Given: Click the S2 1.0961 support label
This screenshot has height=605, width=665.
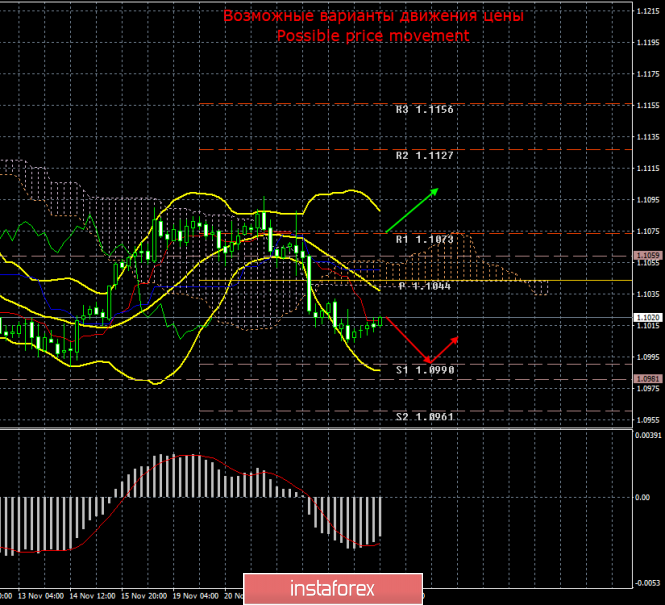Looking at the screenshot, I should [x=424, y=416].
